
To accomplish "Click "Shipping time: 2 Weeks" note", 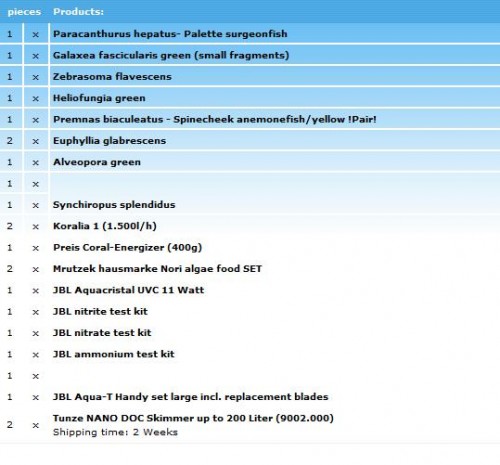I will pos(115,432).
